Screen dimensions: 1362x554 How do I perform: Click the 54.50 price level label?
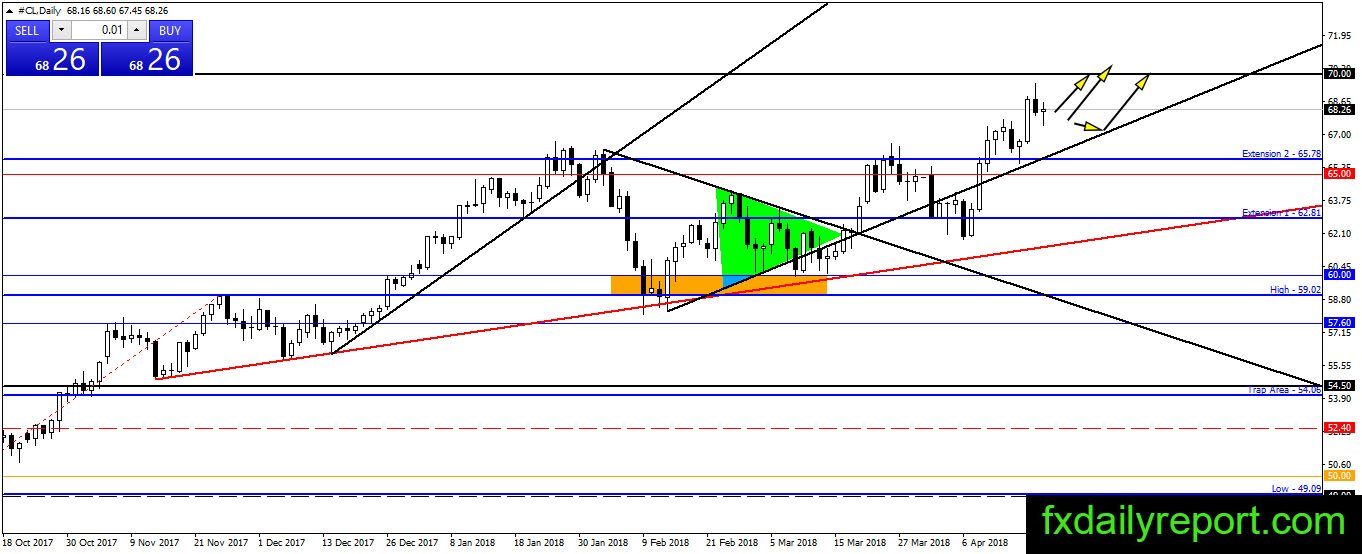point(1338,386)
